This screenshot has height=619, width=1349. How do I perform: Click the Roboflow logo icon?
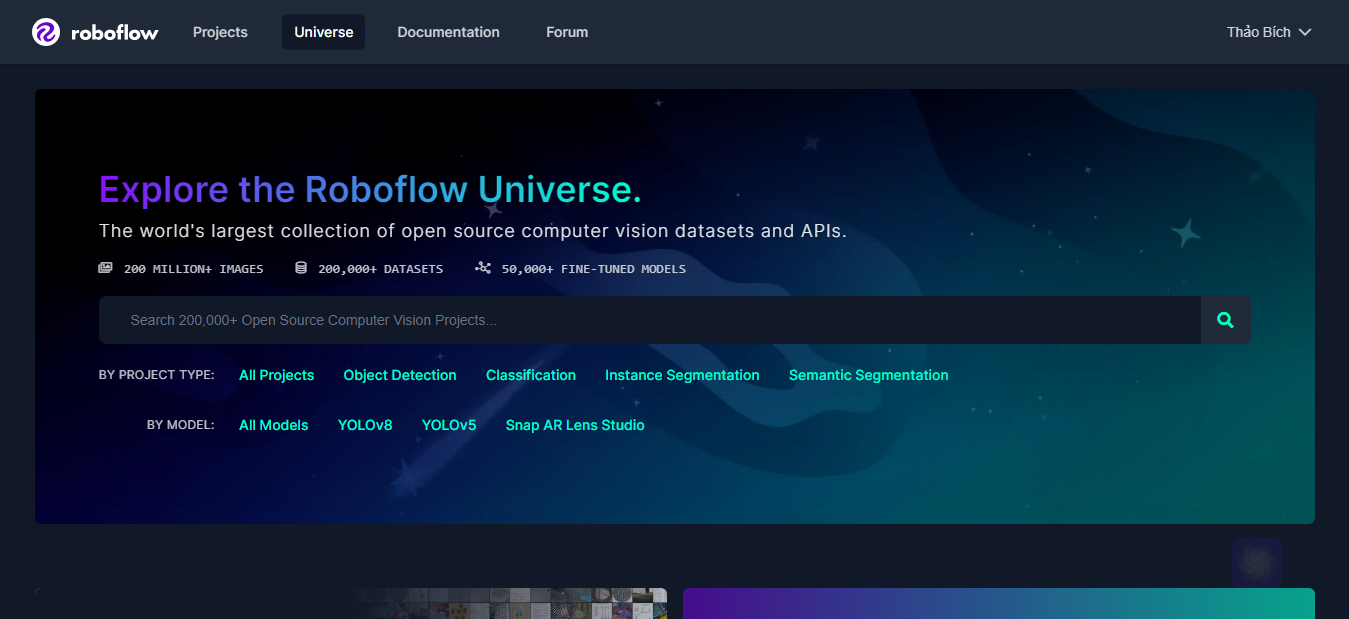(46, 32)
